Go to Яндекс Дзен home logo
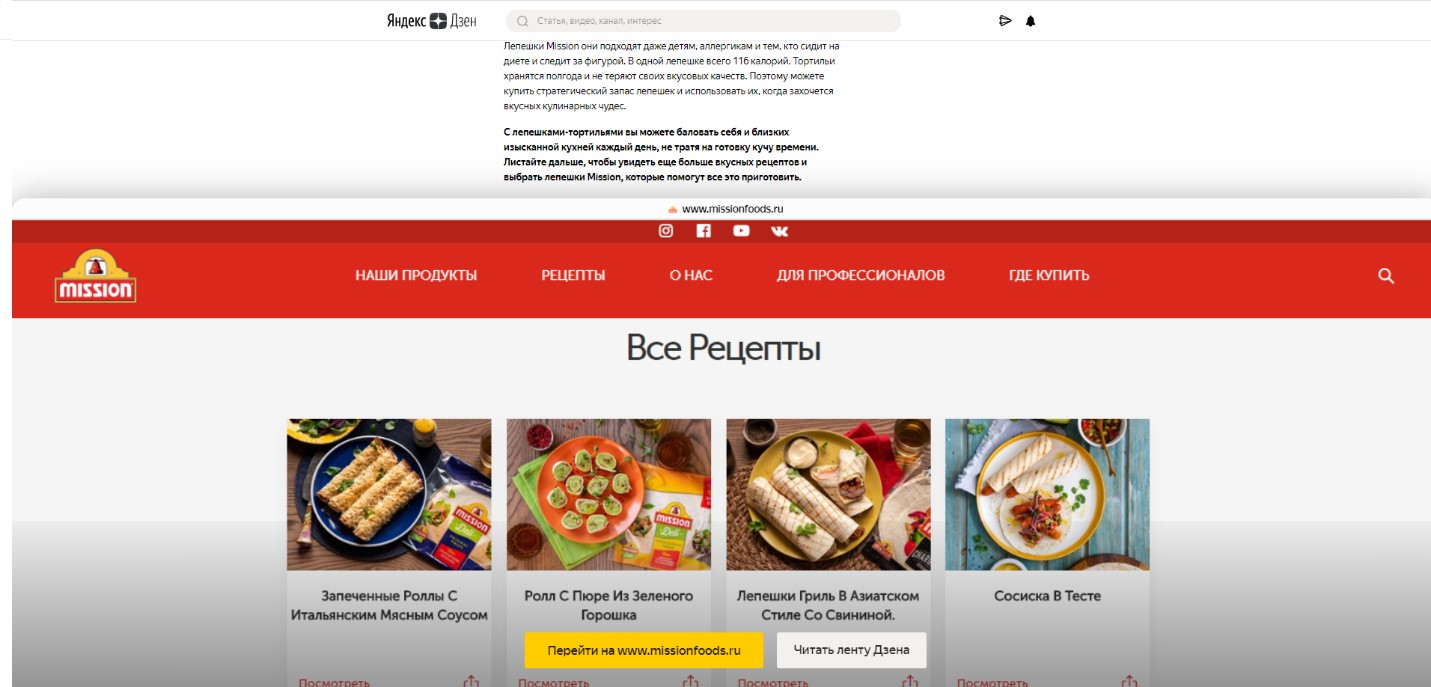 point(432,21)
